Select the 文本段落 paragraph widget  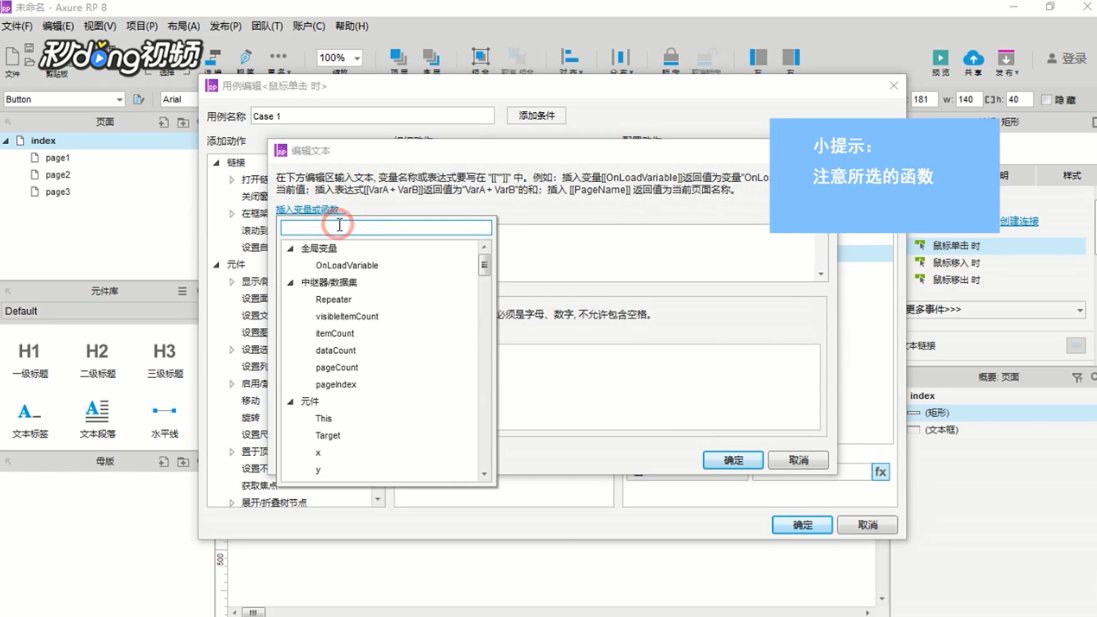click(97, 419)
